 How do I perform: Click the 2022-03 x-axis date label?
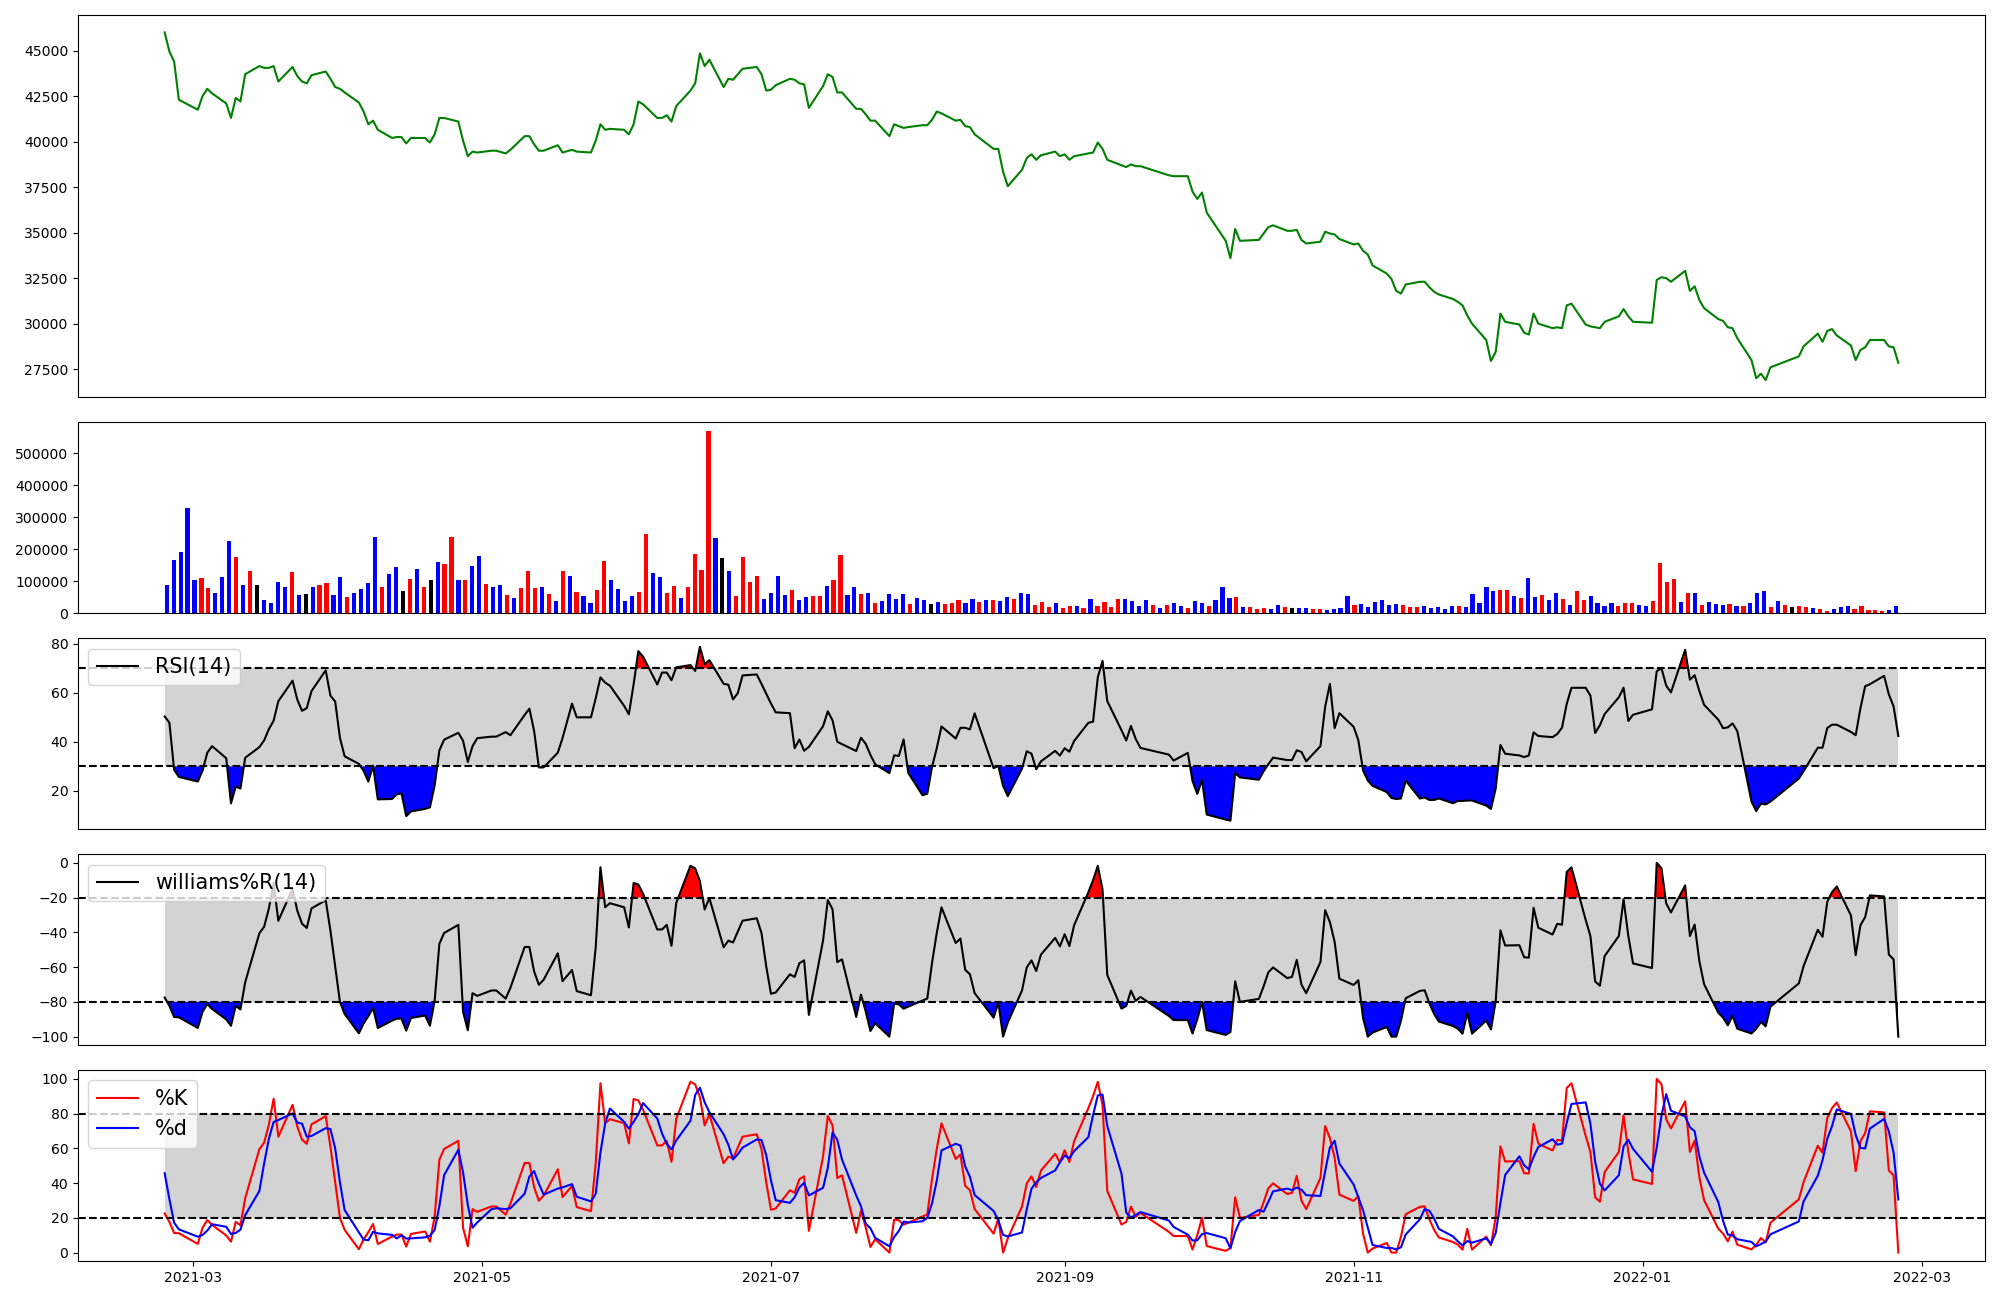[1922, 1277]
